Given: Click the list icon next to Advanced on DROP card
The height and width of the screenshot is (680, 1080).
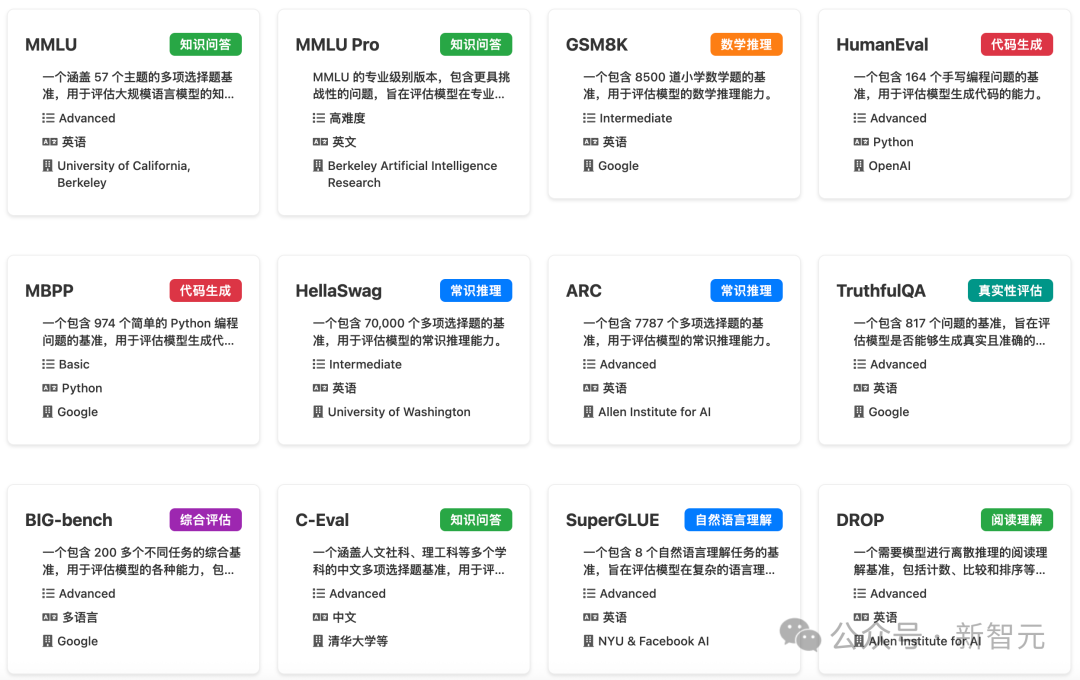Looking at the screenshot, I should (860, 593).
